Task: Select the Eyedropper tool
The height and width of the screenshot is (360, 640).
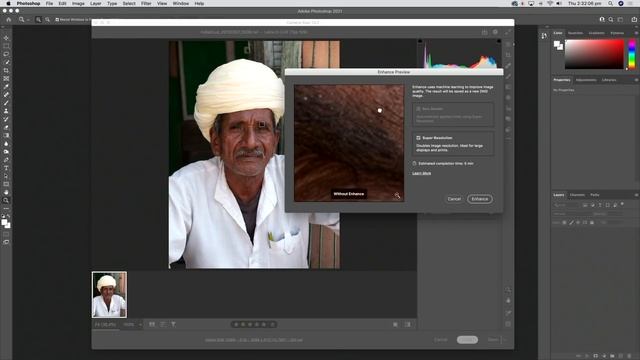Action: click(6, 87)
